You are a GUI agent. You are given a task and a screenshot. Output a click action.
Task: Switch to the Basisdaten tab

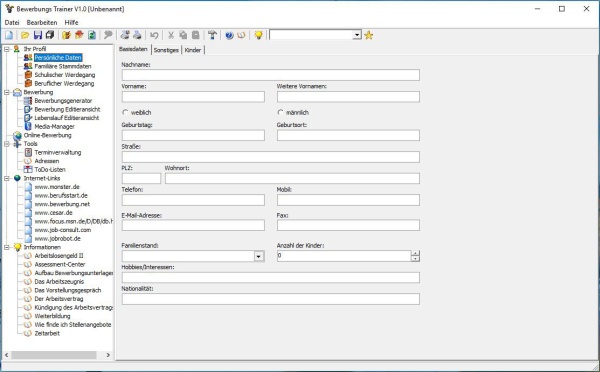pos(133,49)
